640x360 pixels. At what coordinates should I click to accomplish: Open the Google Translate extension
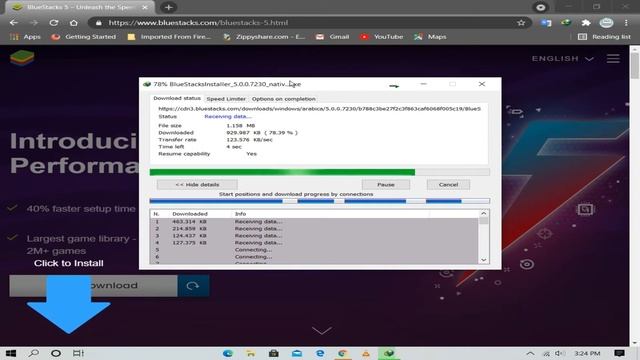point(546,23)
